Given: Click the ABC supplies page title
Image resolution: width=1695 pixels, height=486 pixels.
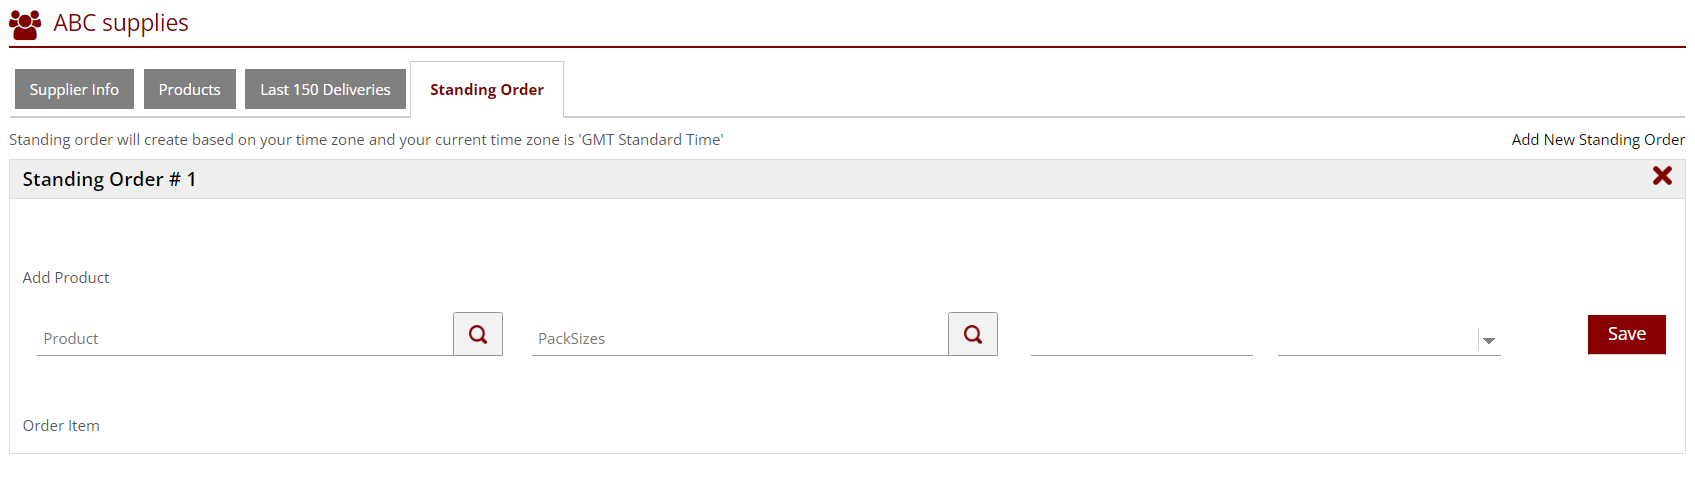Looking at the screenshot, I should click(x=121, y=23).
